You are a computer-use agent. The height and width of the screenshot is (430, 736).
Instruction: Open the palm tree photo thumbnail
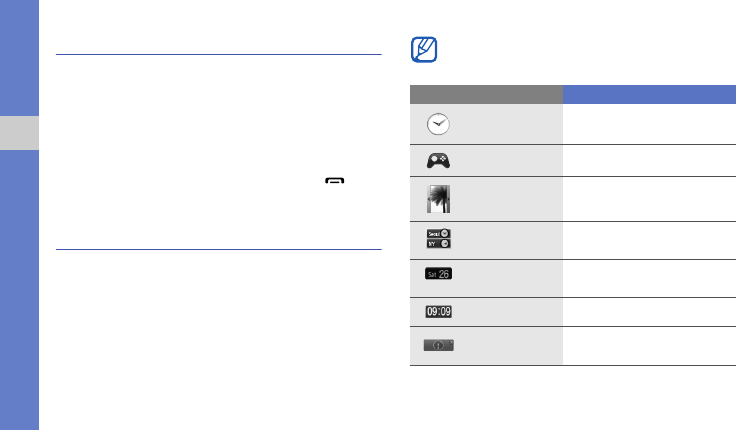coord(438,198)
